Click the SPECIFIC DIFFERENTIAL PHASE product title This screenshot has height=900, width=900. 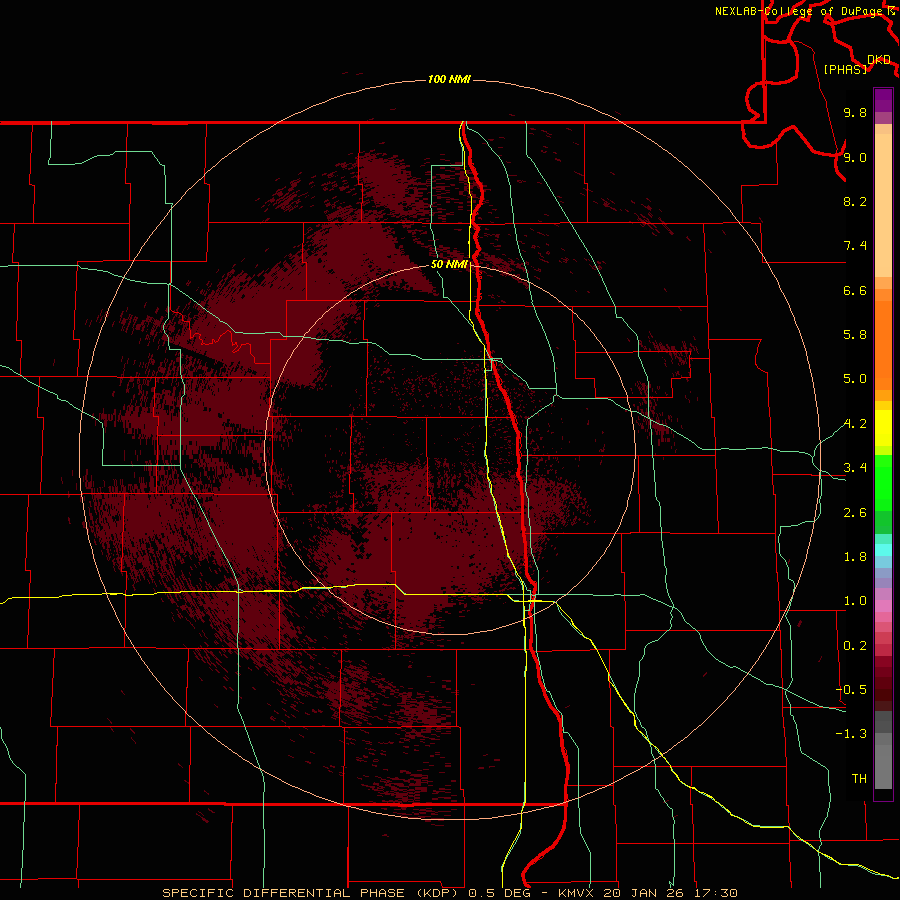(311, 893)
